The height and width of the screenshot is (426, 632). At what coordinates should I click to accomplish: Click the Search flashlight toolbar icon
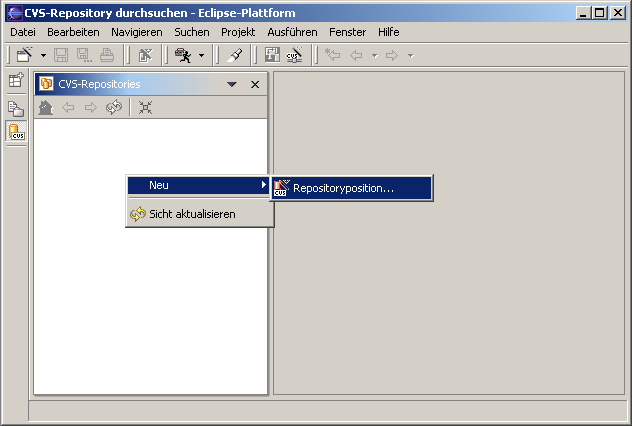point(235,55)
